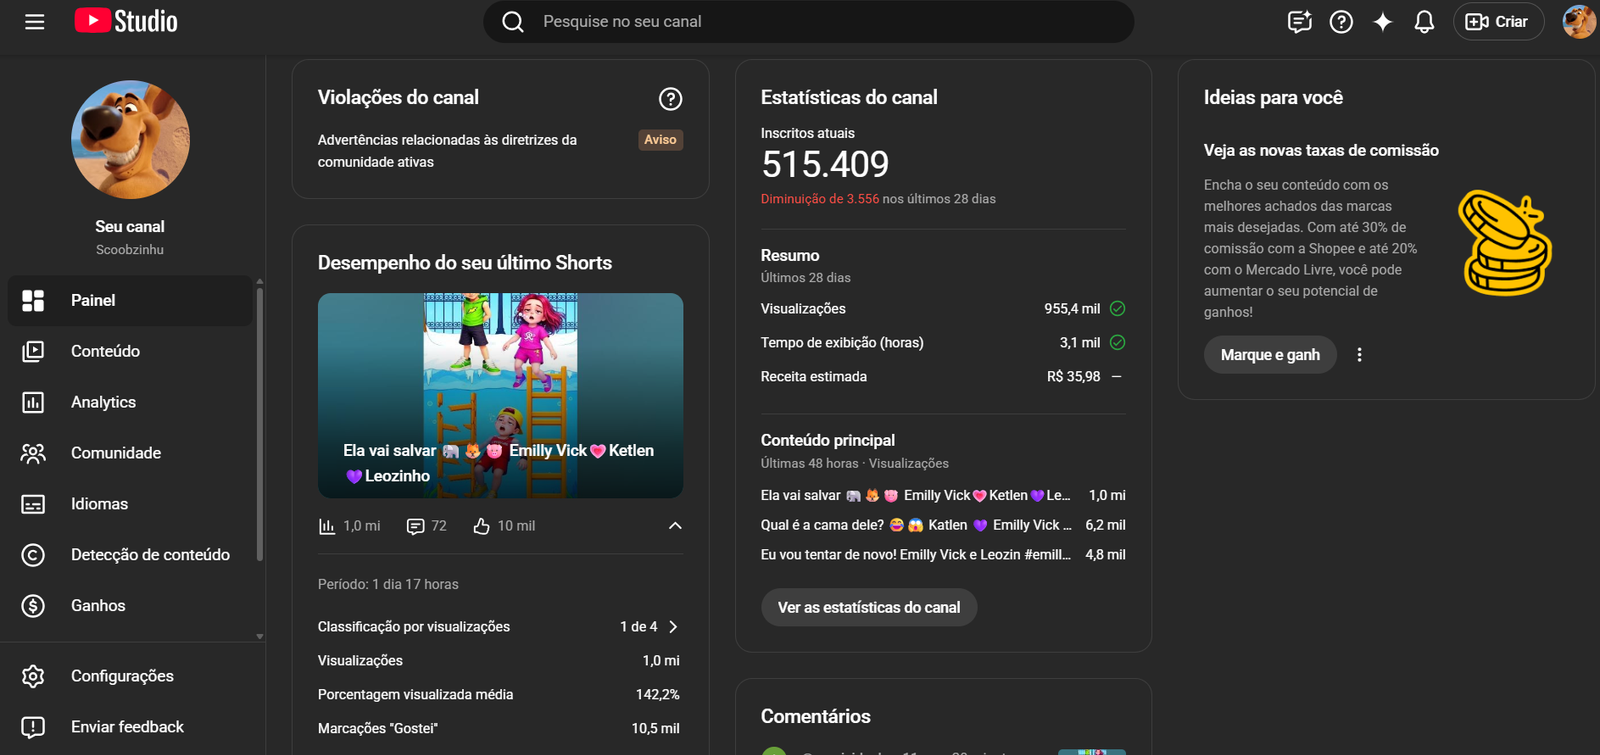Open the 'Classificação por visualizações' arrow
Image resolution: width=1600 pixels, height=755 pixels.
tap(673, 627)
